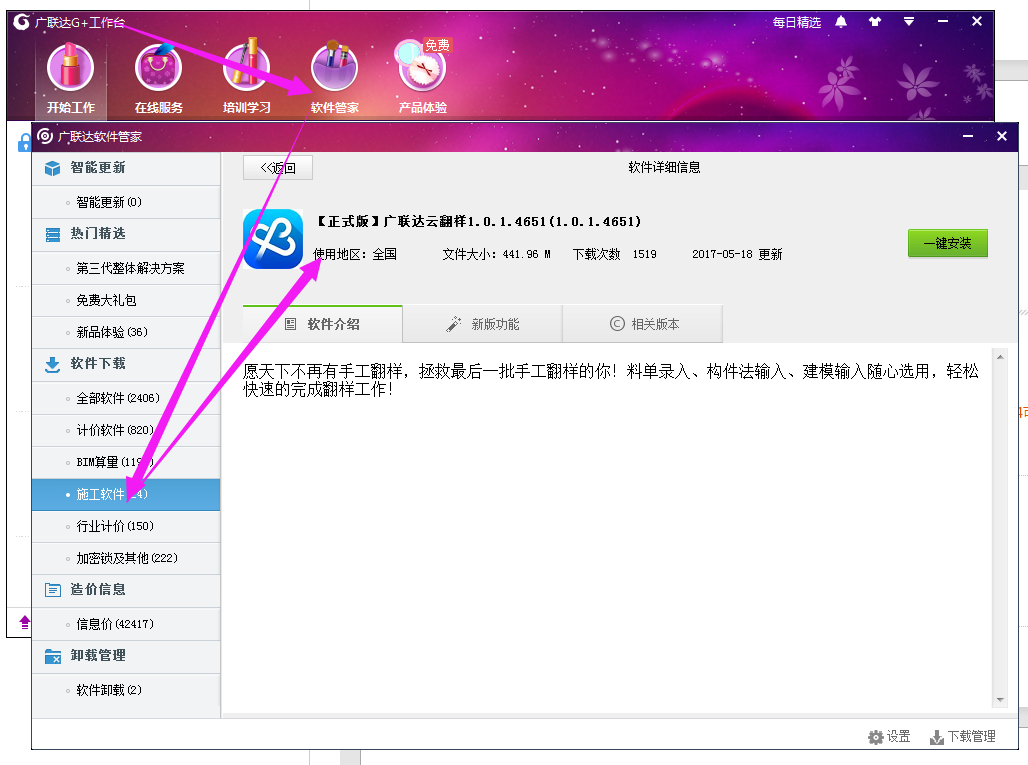The image size is (1028, 765).
Task: Click the 广联达云翻样 app icon
Action: pyautogui.click(x=273, y=239)
